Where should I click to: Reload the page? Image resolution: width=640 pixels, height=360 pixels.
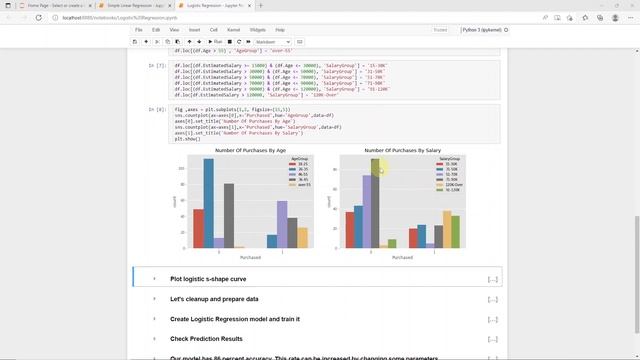click(38, 18)
